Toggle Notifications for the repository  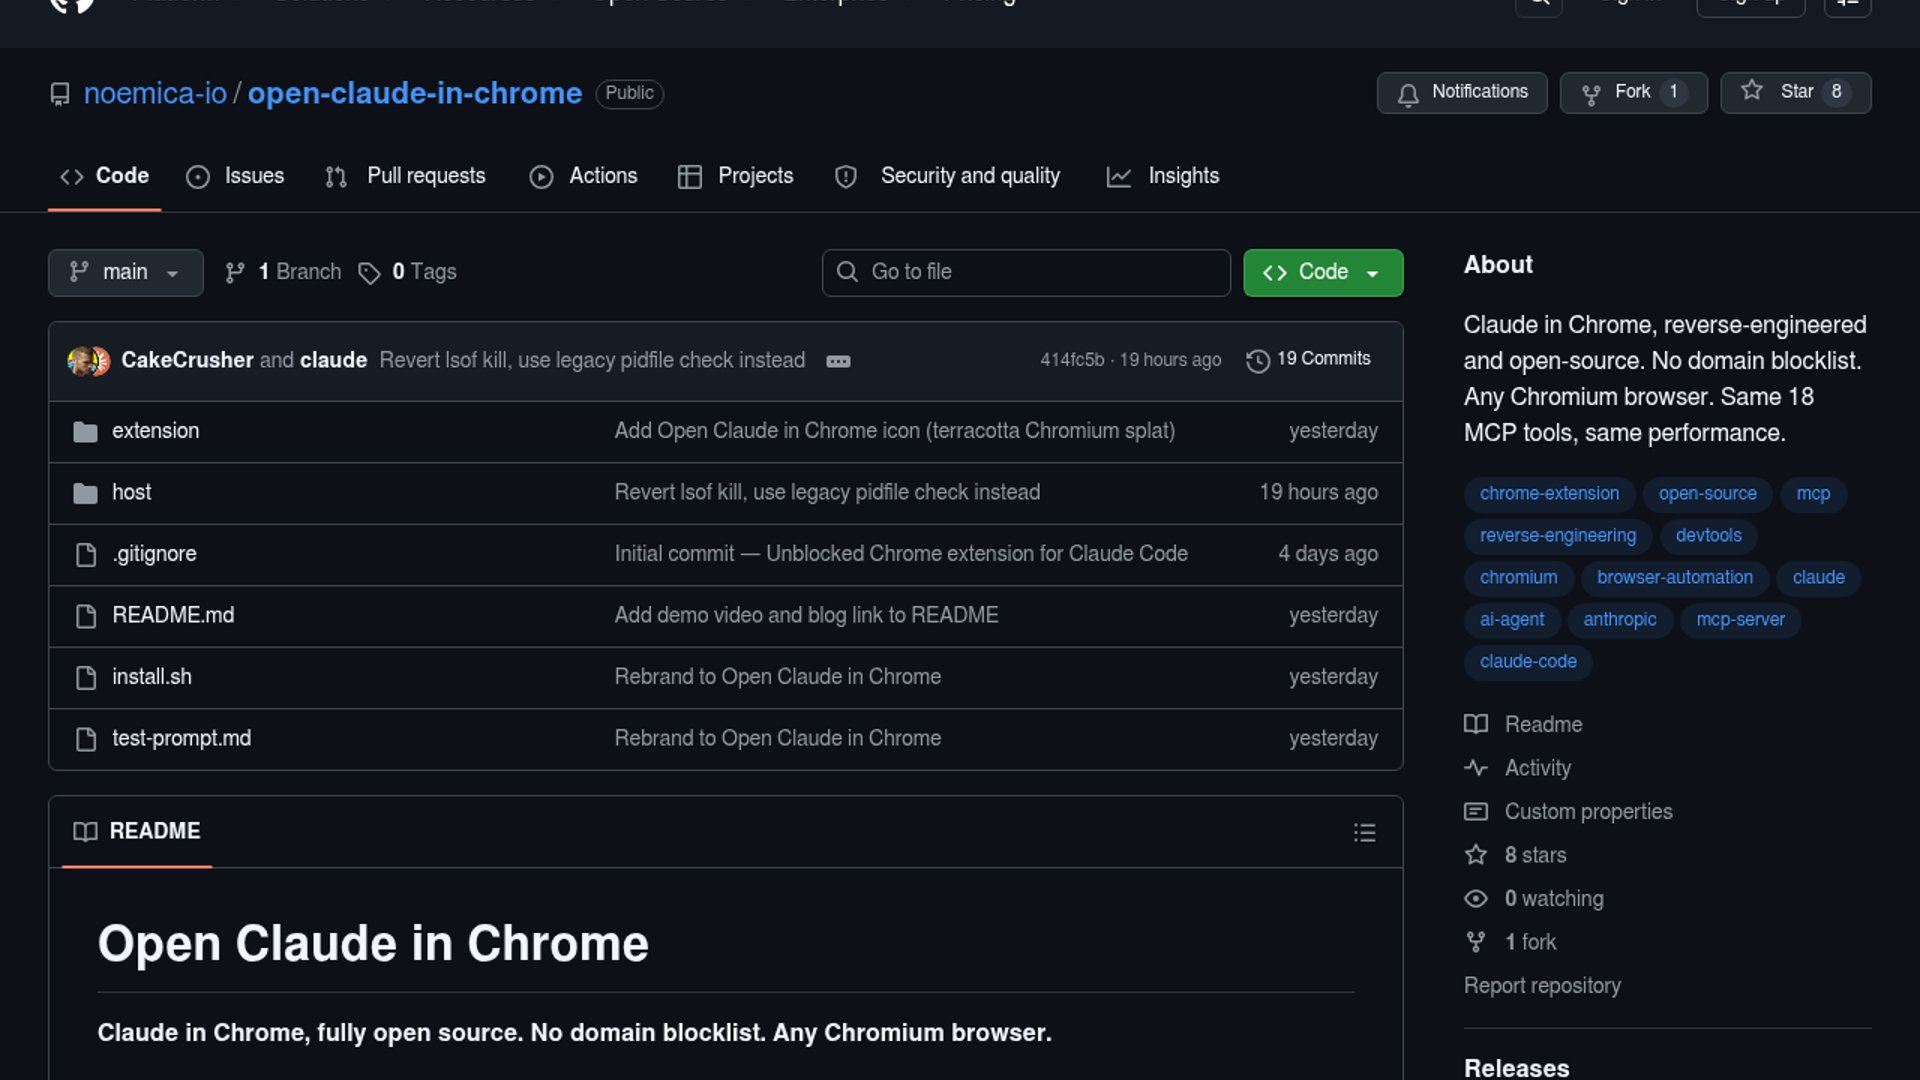click(1461, 92)
